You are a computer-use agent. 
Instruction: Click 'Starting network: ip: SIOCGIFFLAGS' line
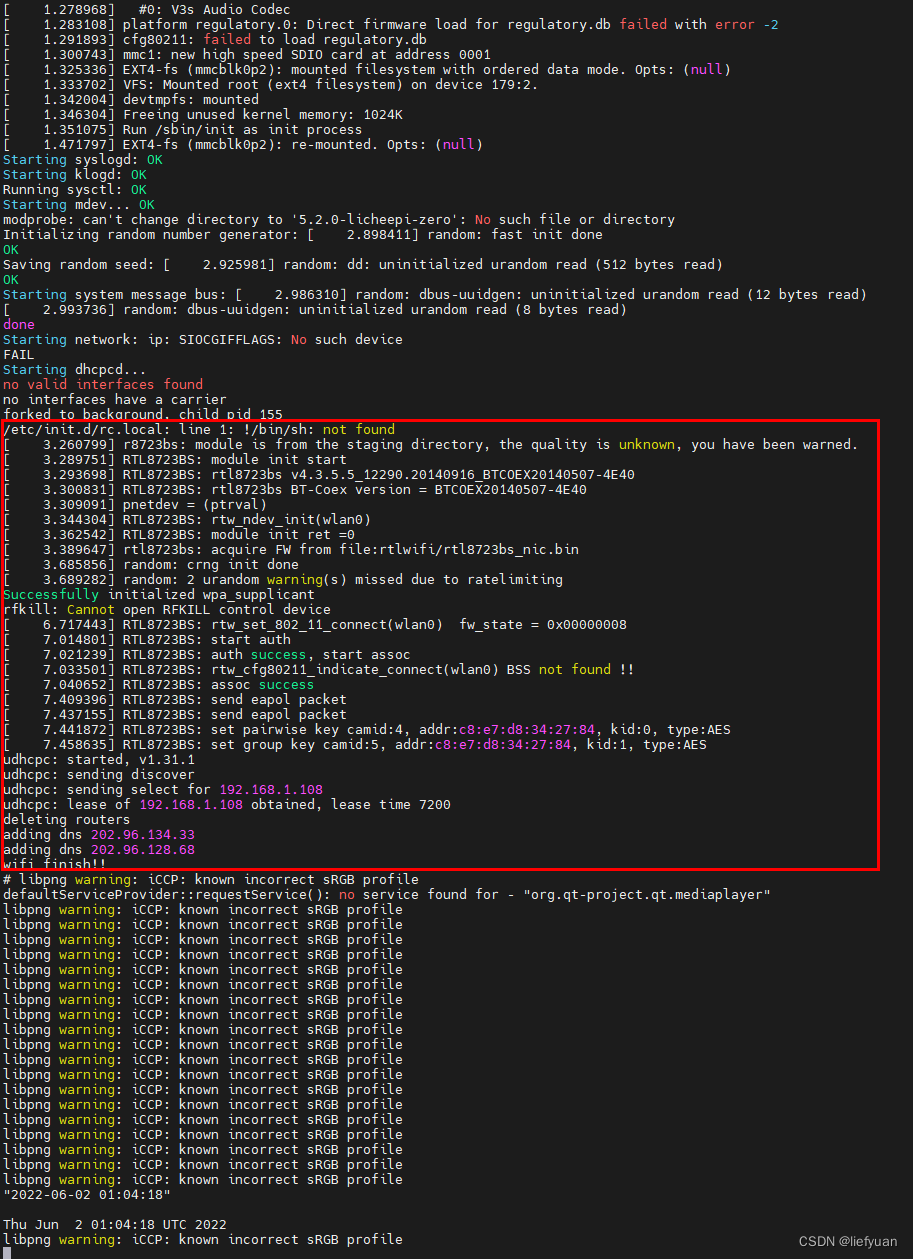point(203,339)
